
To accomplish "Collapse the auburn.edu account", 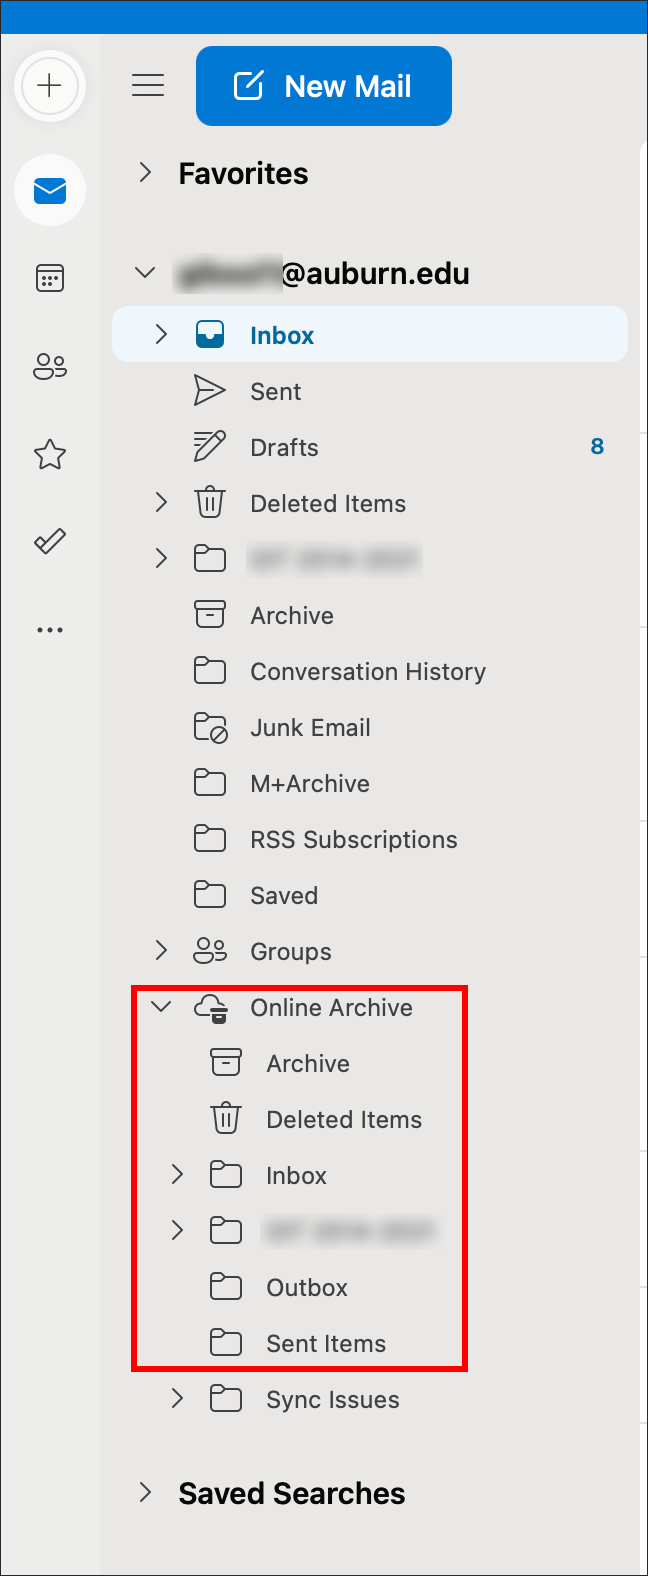I will (x=146, y=273).
